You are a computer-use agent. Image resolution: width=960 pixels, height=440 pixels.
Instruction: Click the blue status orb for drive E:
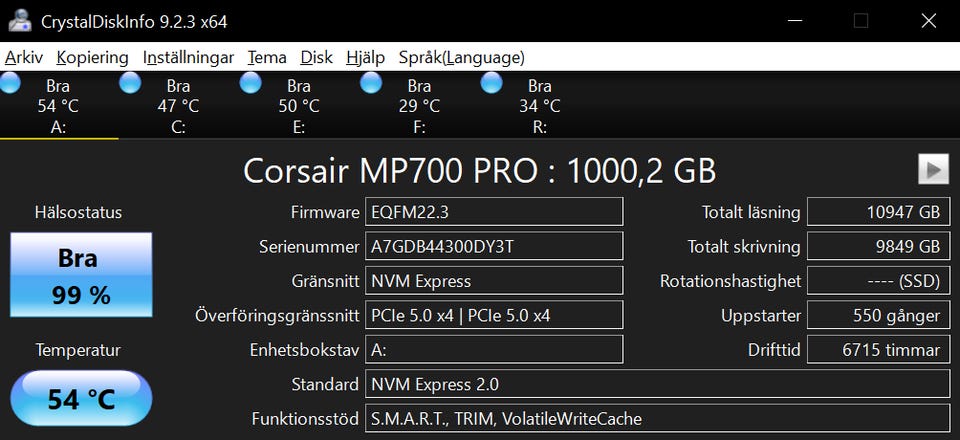pyautogui.click(x=250, y=83)
